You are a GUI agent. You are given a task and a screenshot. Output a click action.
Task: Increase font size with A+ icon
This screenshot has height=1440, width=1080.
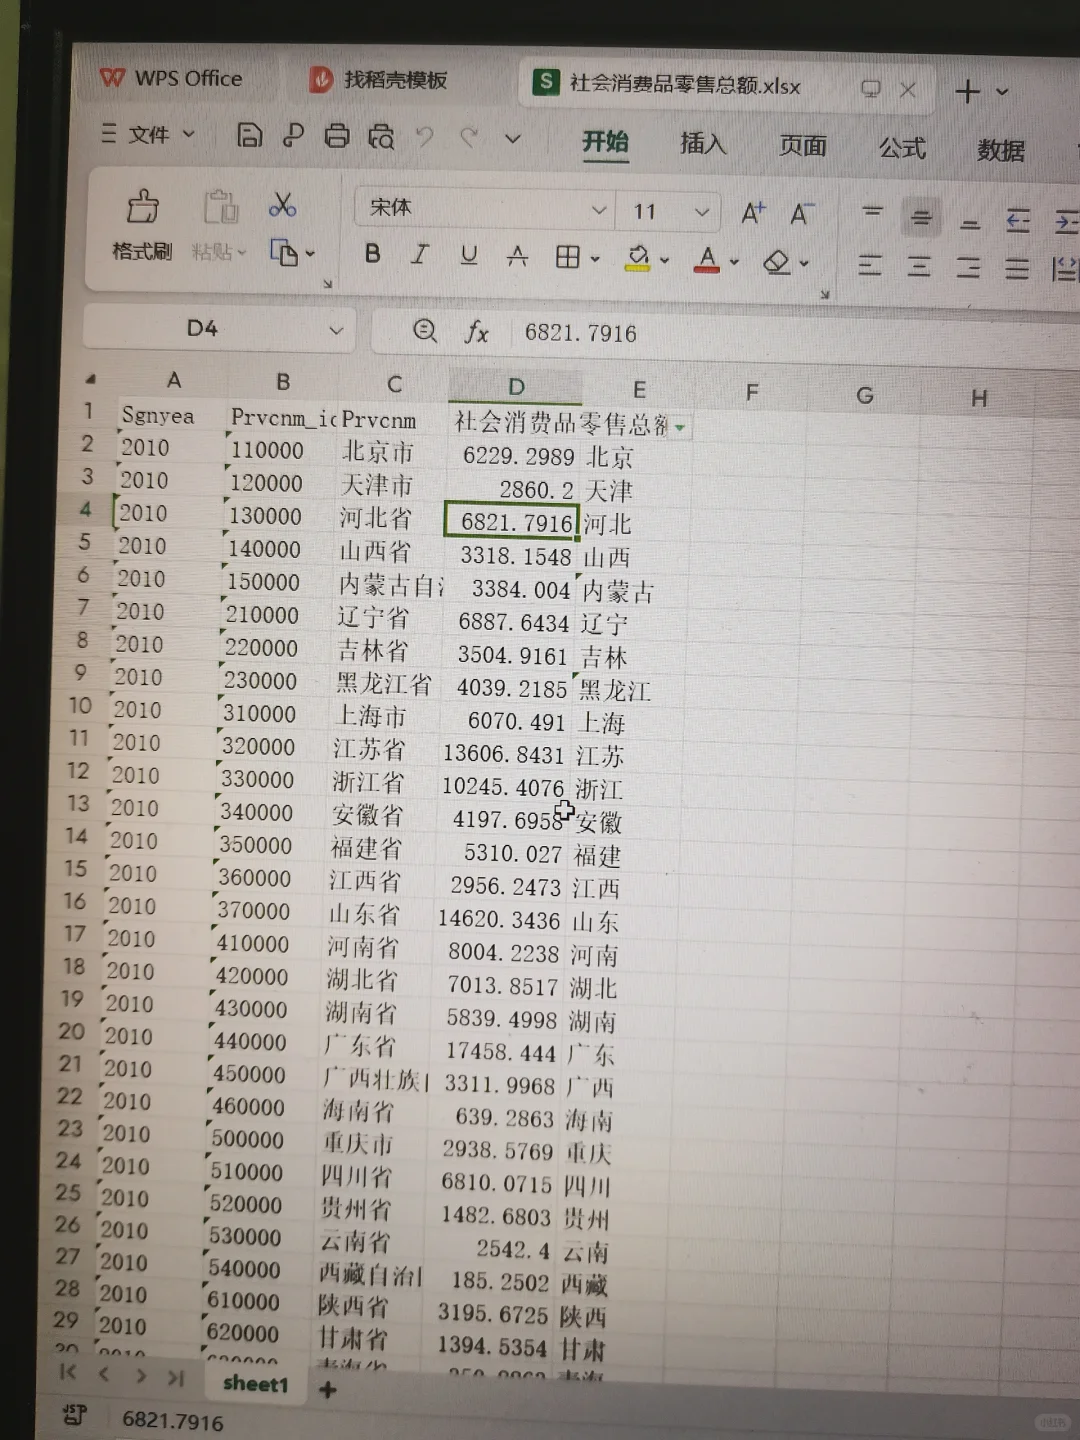[x=752, y=212]
